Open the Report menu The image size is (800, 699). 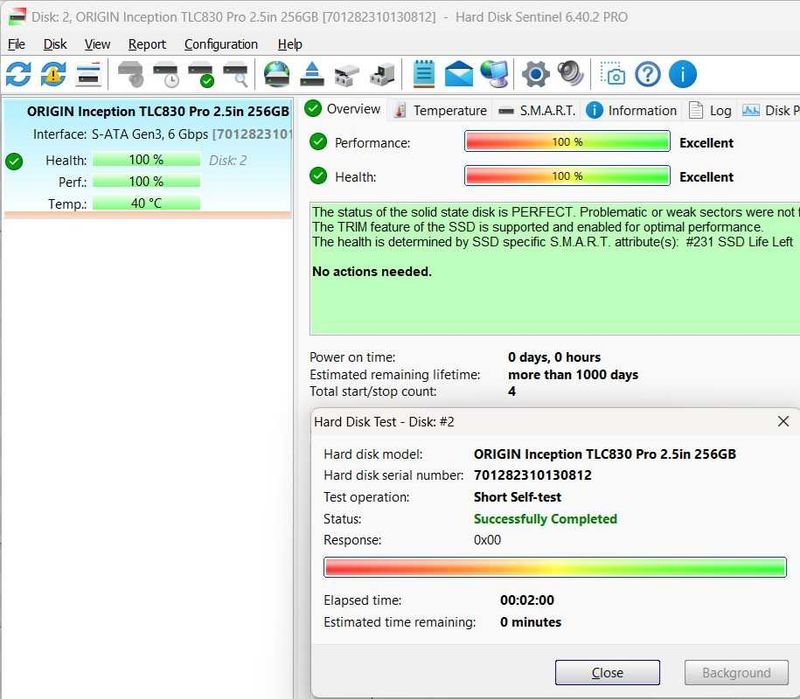click(147, 44)
